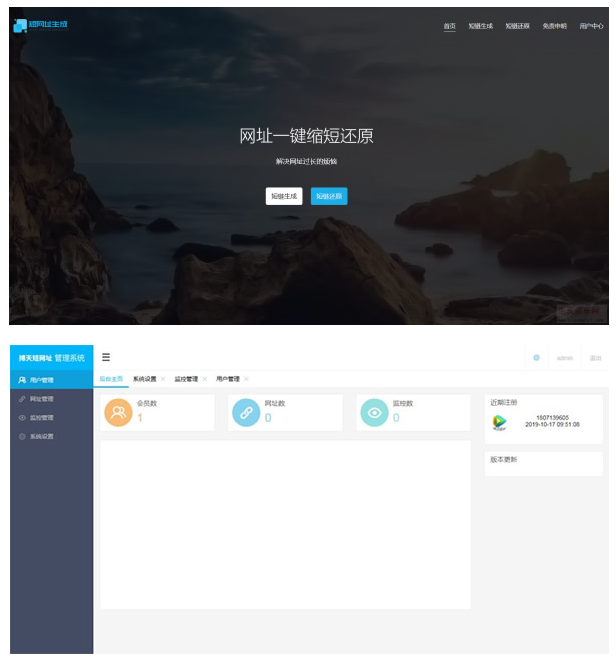Screen dimensions: 616x661
Task: Open 监控管理 in the sidebar
Action: tap(42, 418)
